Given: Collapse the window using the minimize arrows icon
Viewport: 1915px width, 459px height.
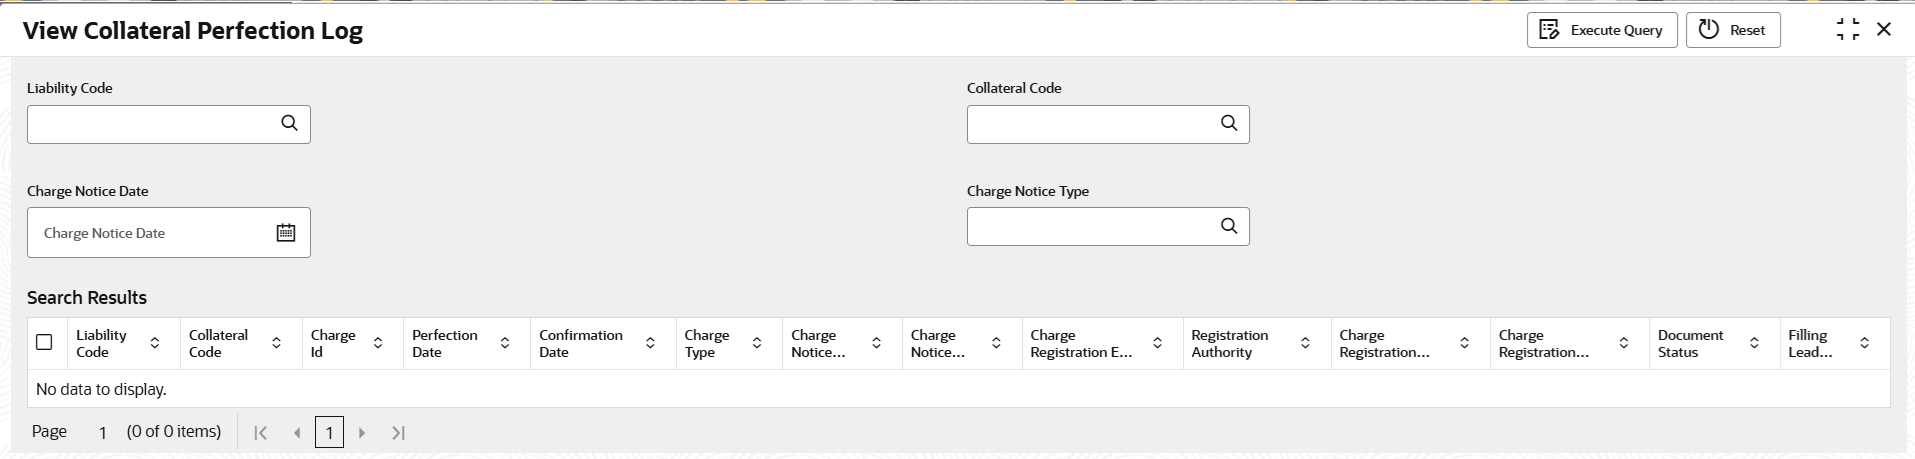Looking at the screenshot, I should 1848,30.
